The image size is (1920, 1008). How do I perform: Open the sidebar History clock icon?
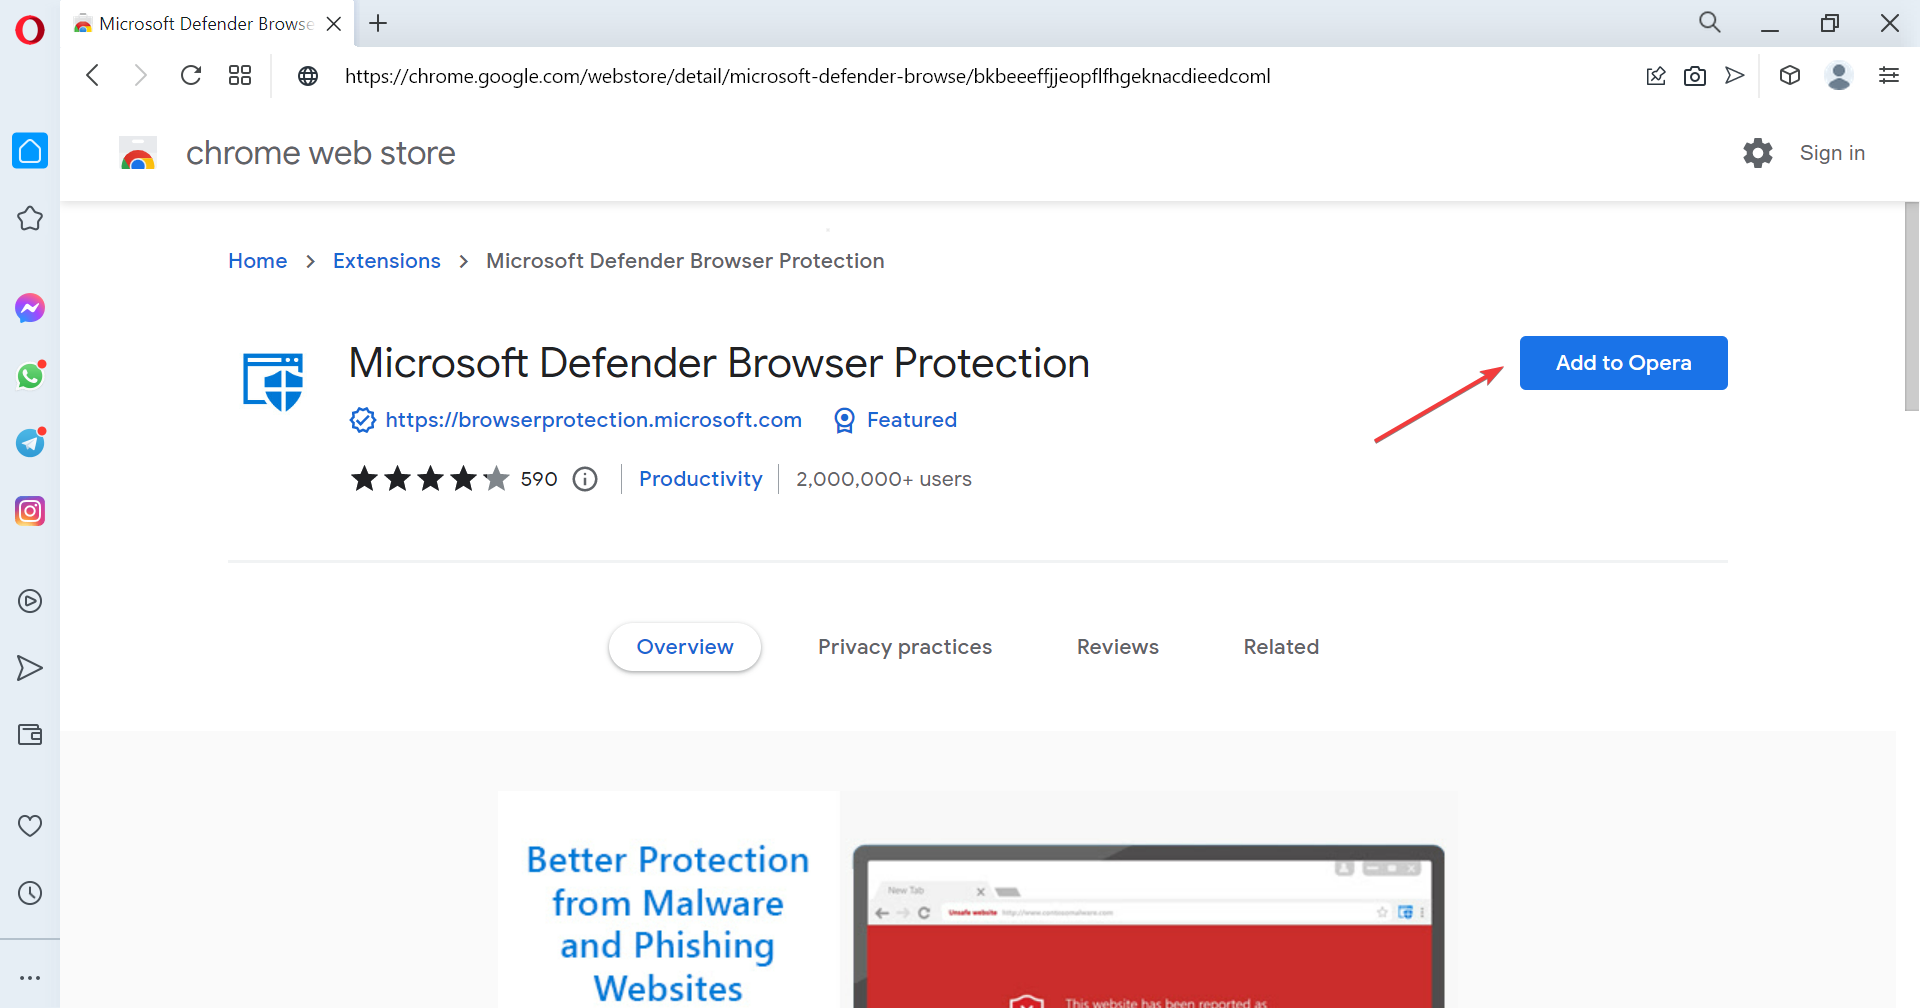coord(30,893)
